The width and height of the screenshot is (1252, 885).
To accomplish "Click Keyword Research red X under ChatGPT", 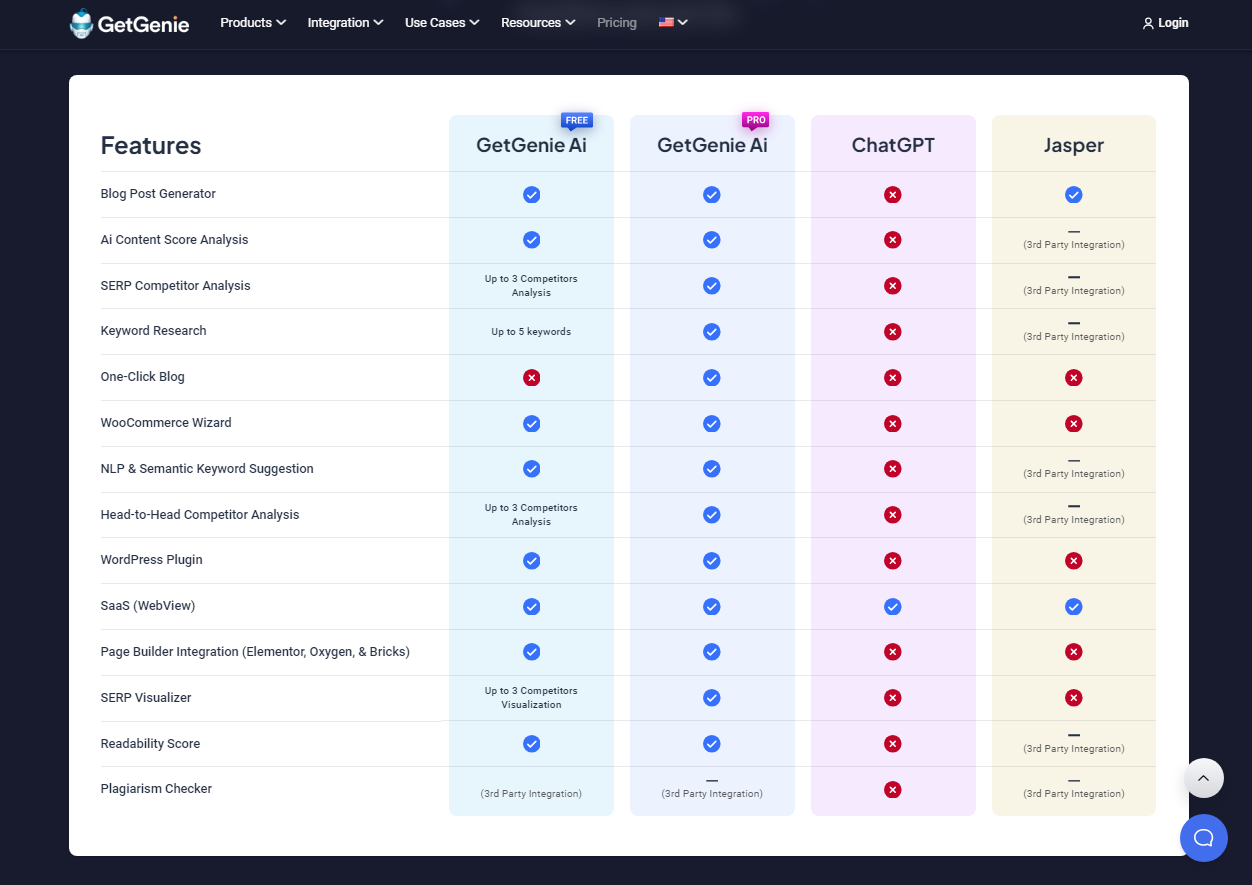I will coord(893,332).
